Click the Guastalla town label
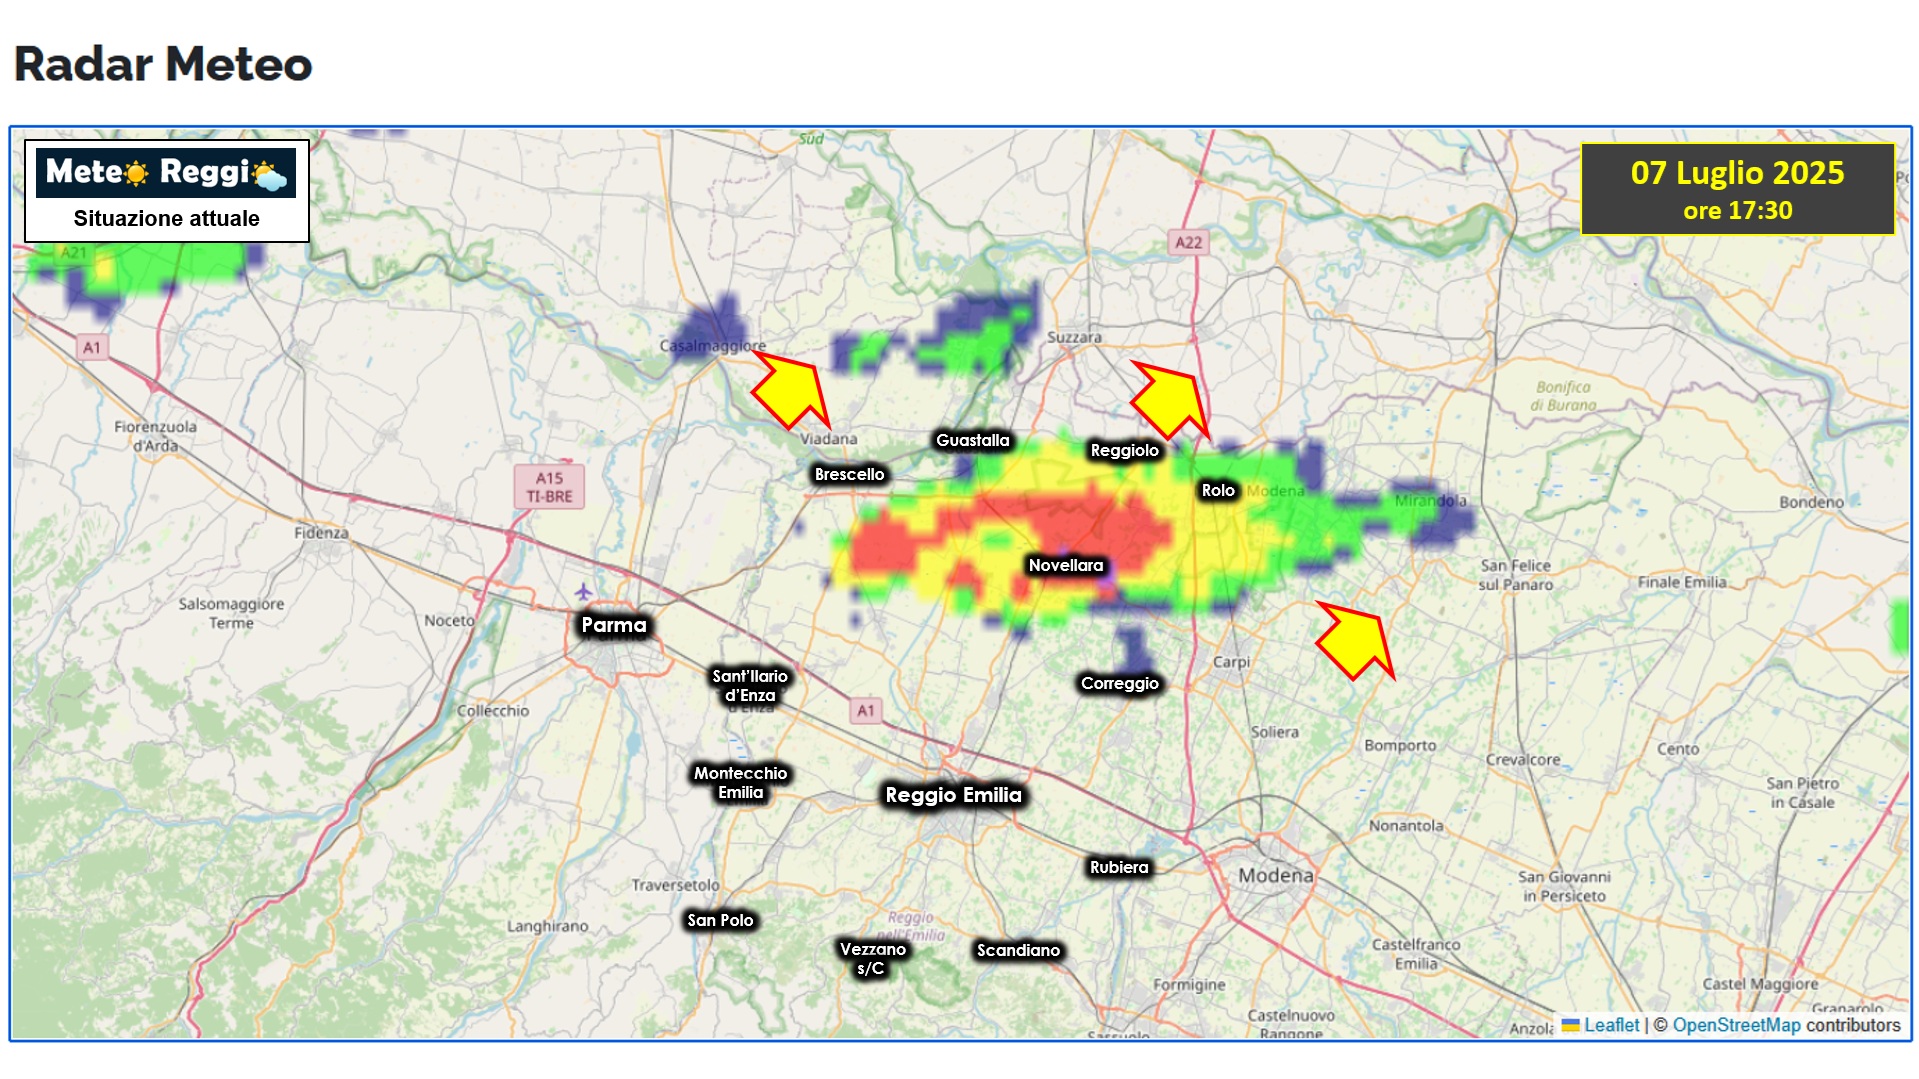The image size is (1919, 1079). [972, 440]
